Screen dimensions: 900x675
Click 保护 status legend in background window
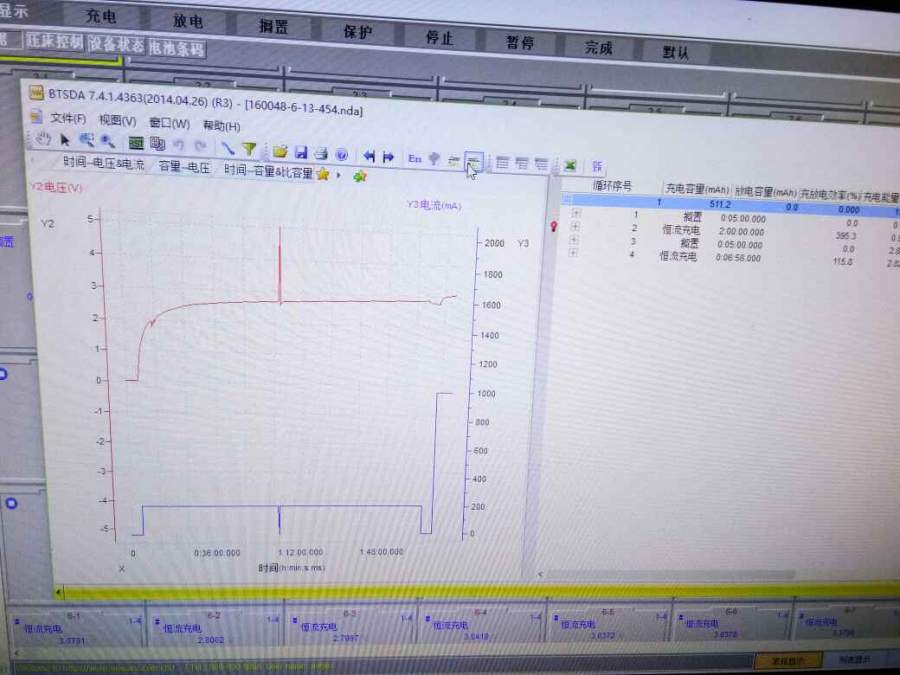point(358,32)
